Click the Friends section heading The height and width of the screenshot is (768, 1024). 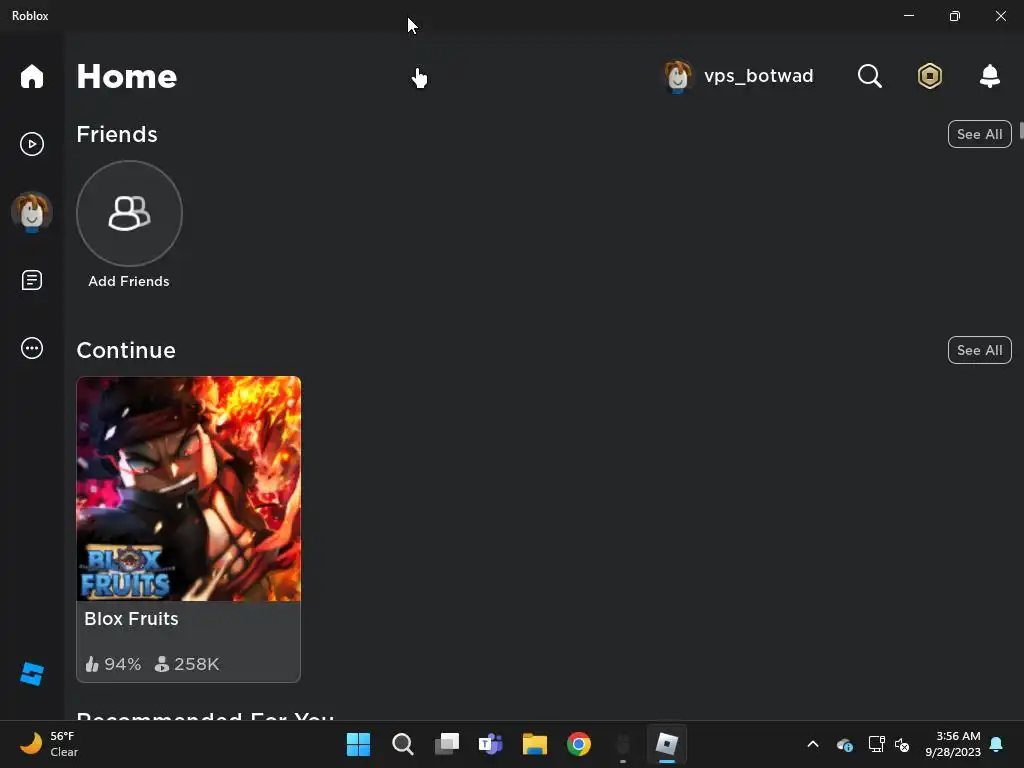click(x=117, y=134)
